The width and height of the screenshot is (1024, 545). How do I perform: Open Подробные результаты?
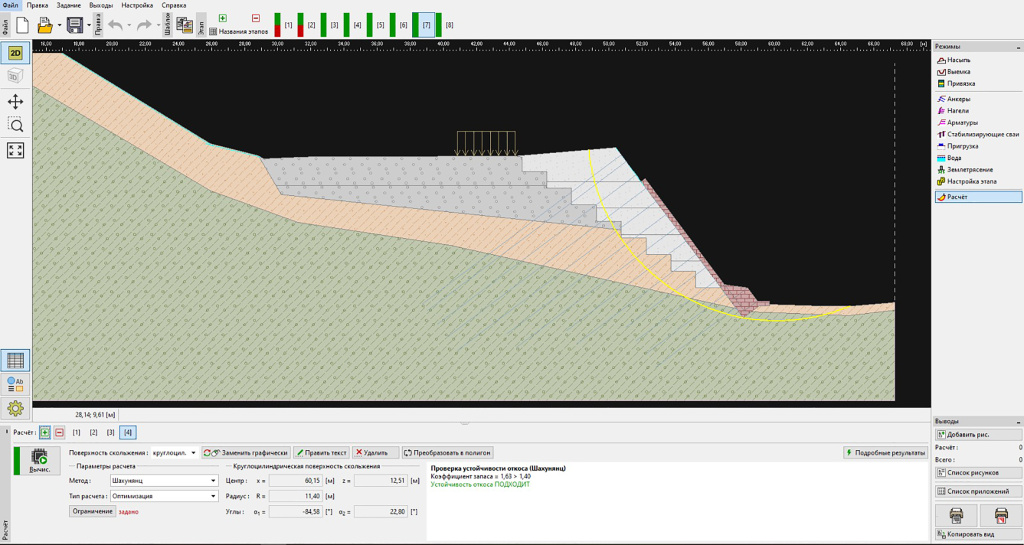pyautogui.click(x=885, y=452)
